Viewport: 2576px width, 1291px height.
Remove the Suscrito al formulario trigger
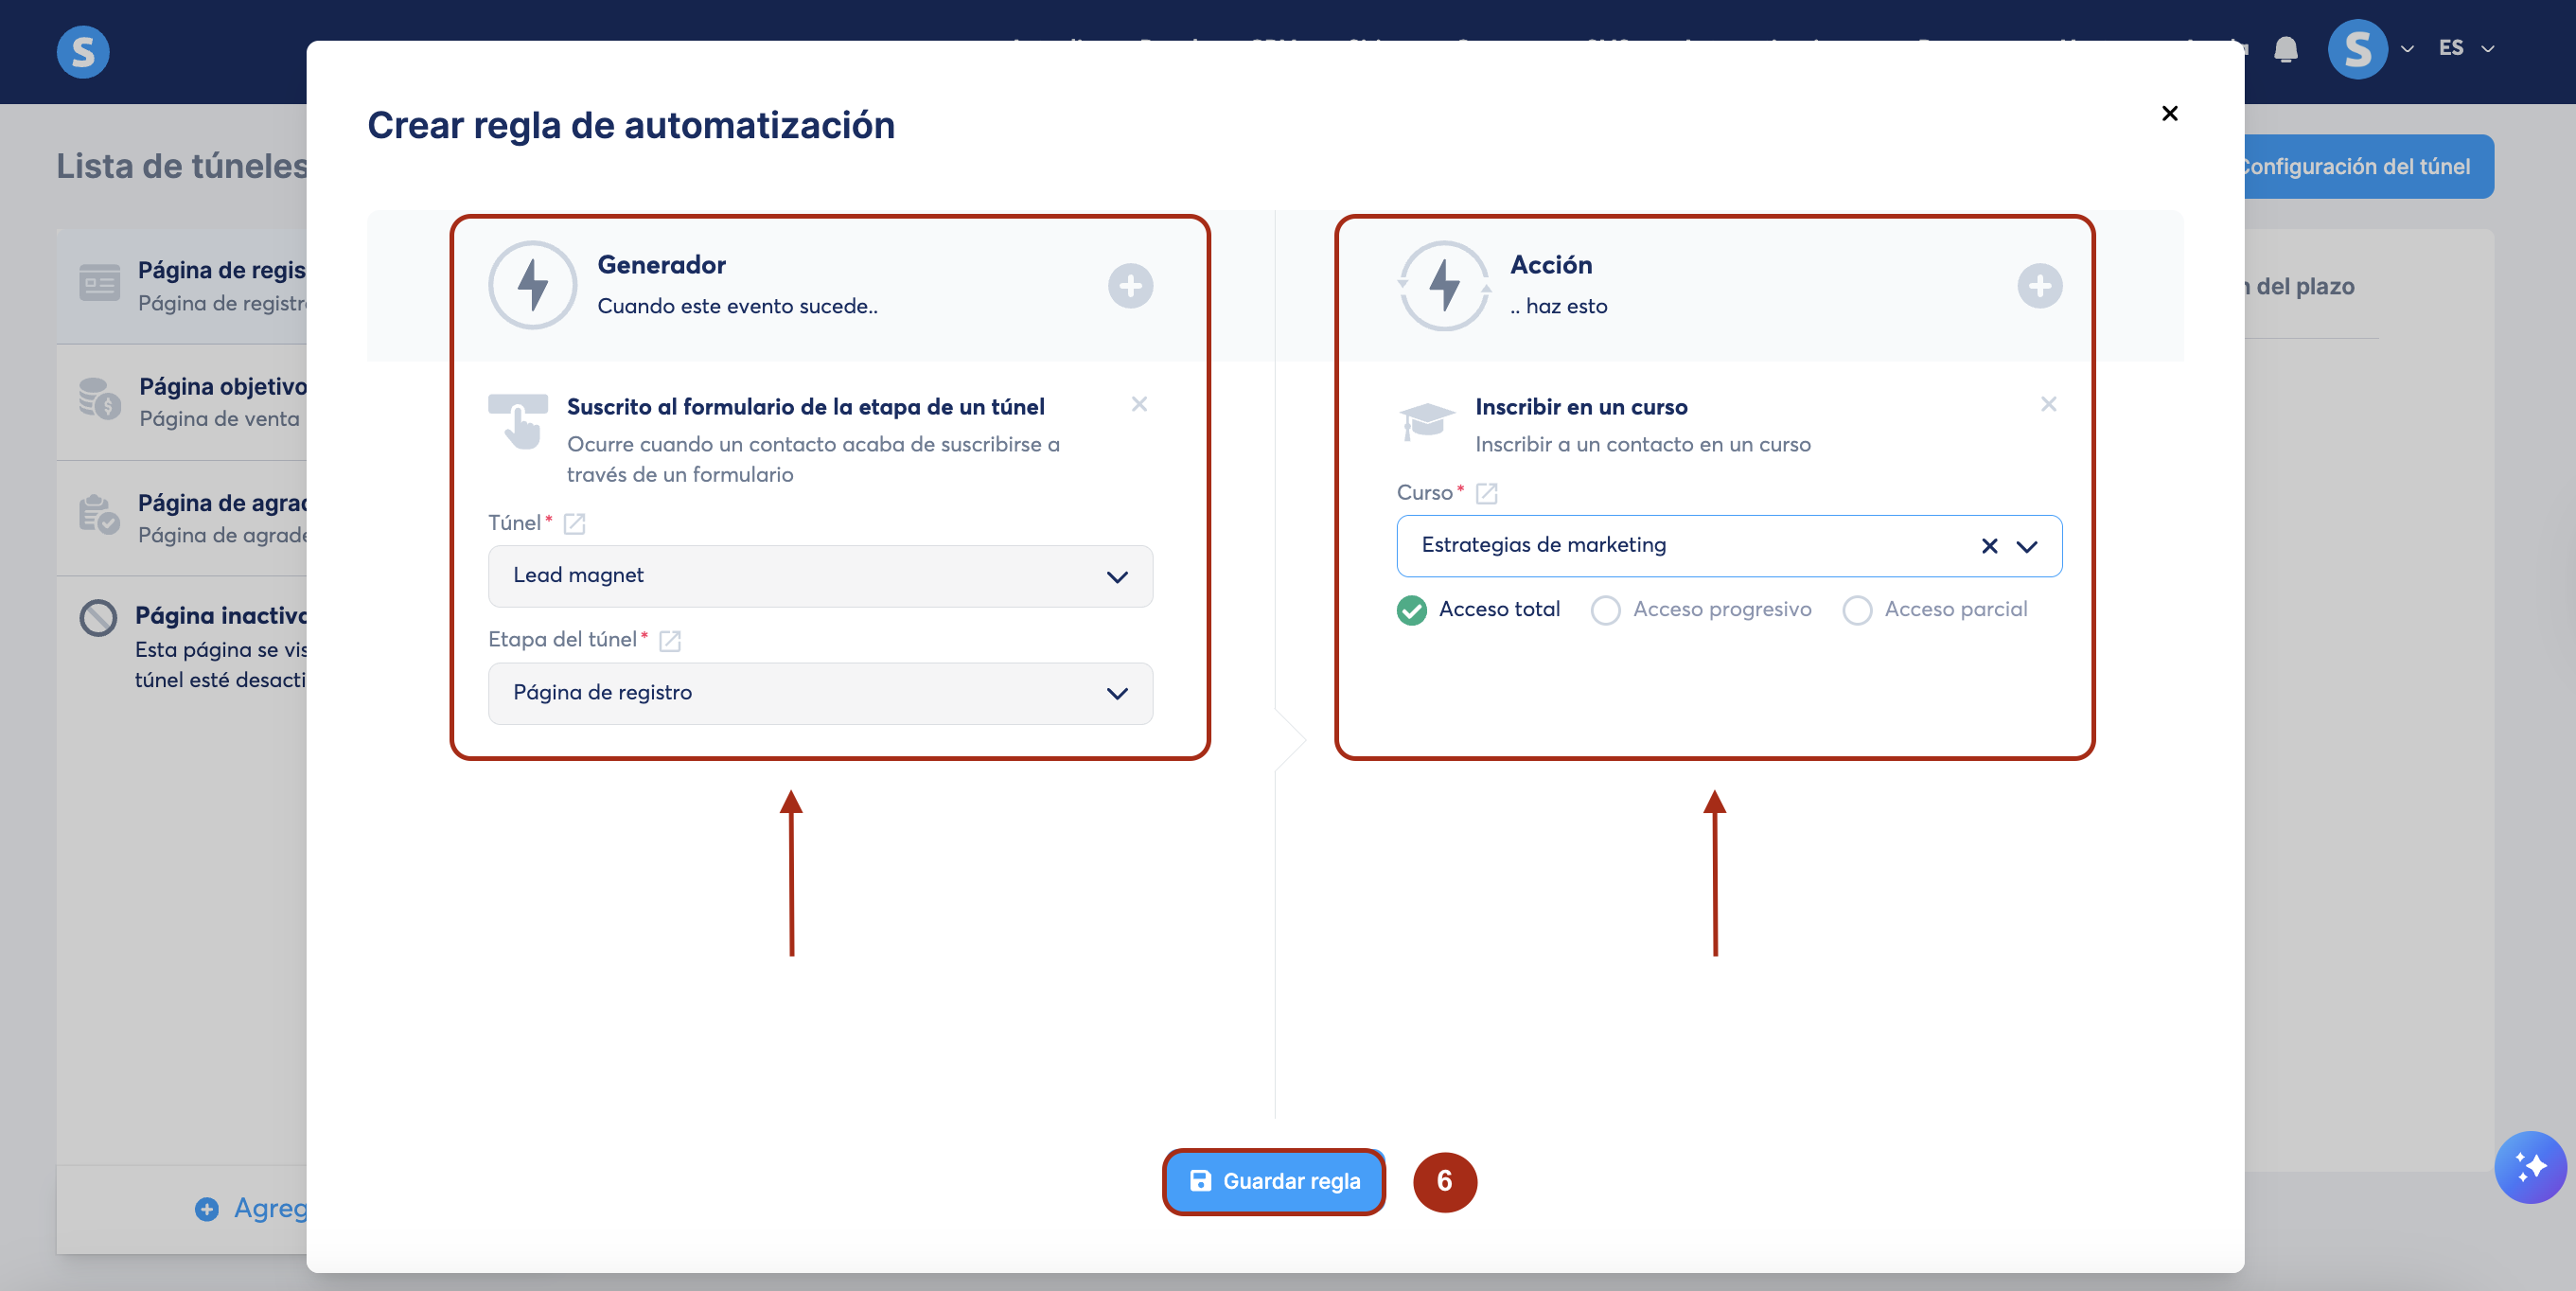[x=1139, y=404]
